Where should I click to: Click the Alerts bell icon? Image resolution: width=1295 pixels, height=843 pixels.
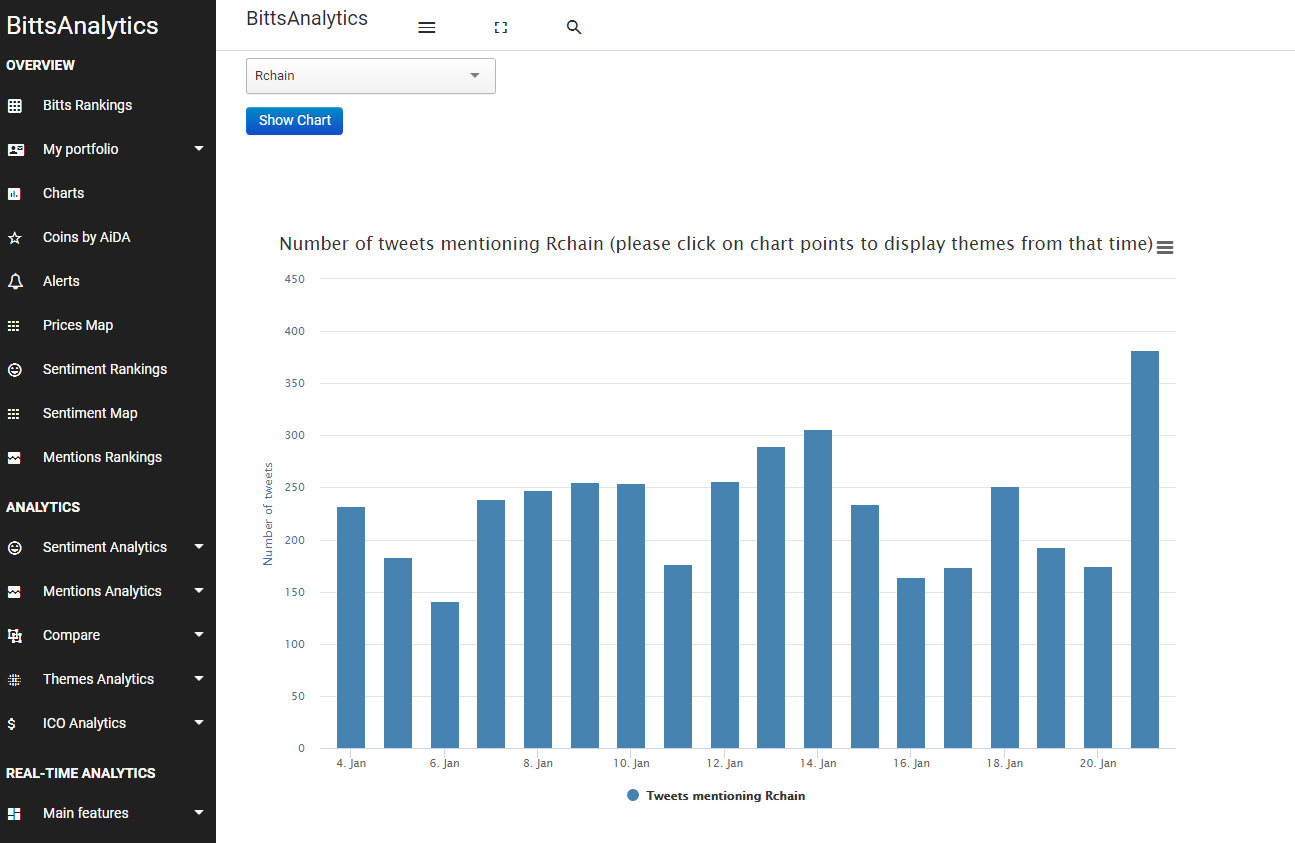click(x=15, y=282)
